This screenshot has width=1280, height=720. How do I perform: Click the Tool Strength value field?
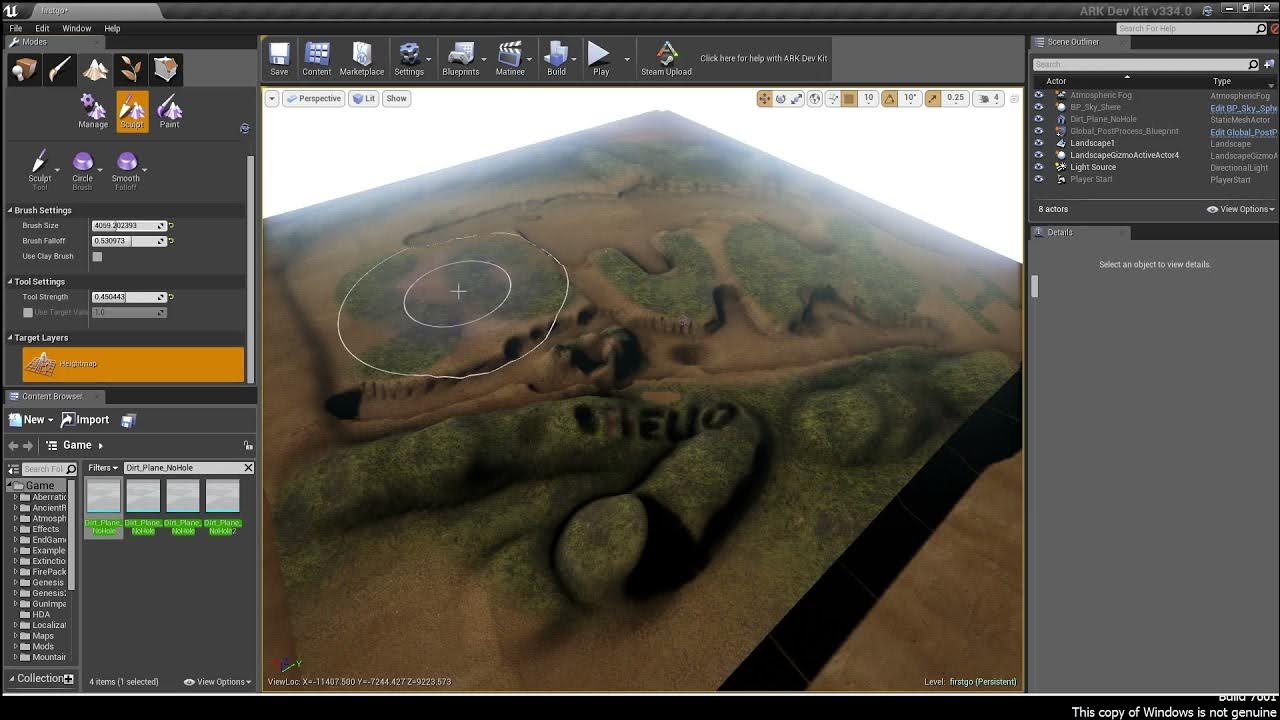pos(128,297)
